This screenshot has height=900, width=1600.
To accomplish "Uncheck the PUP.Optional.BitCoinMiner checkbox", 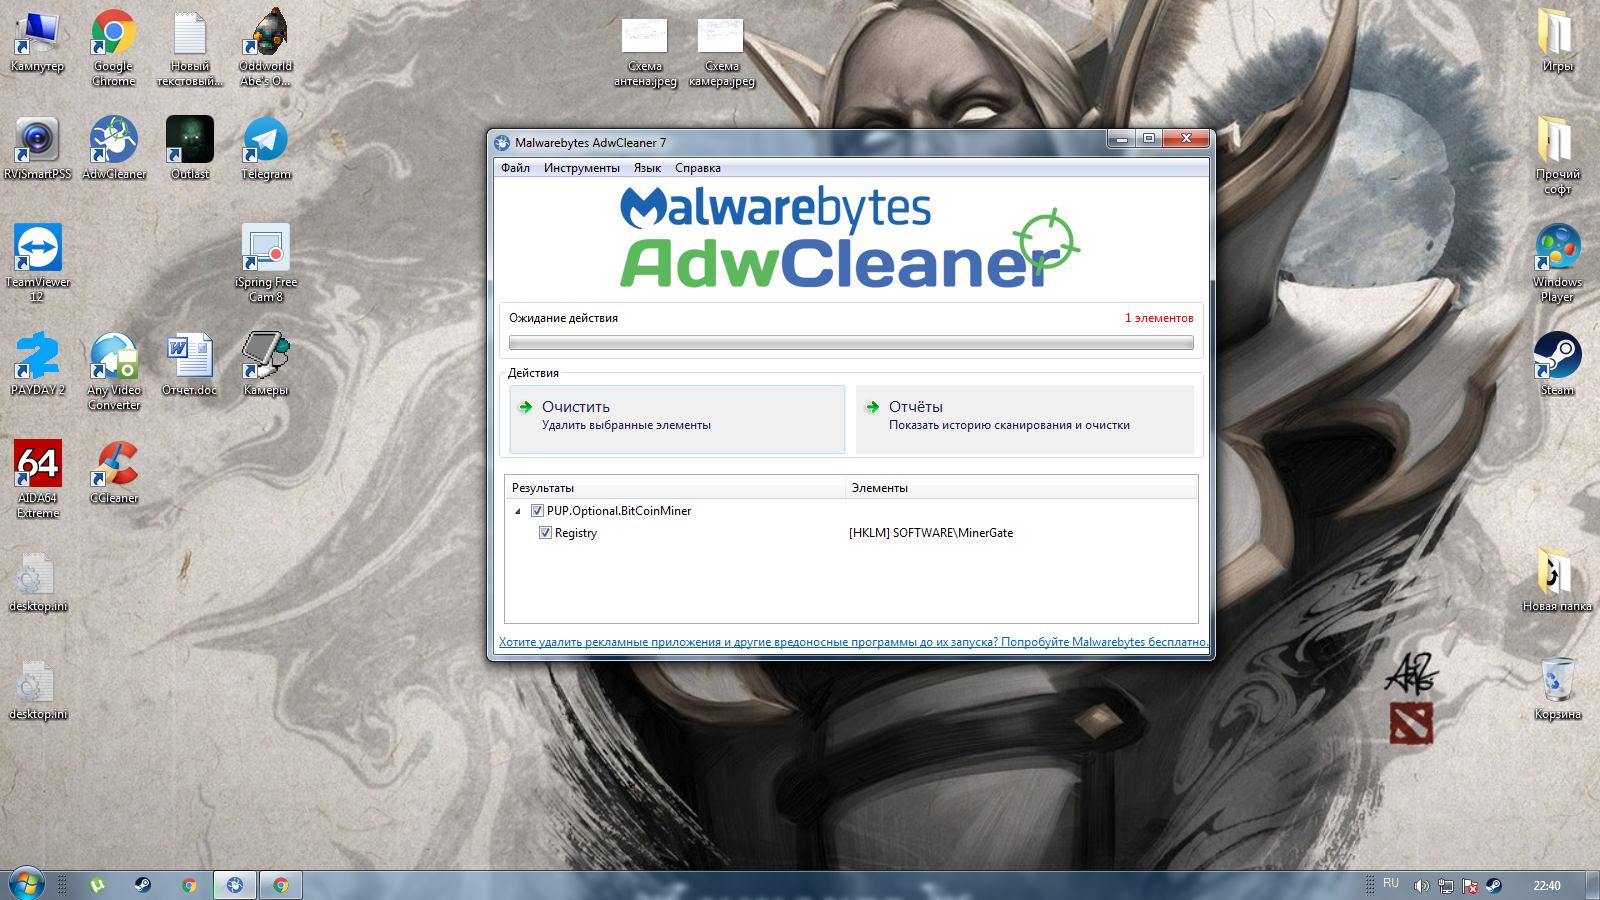I will click(538, 511).
